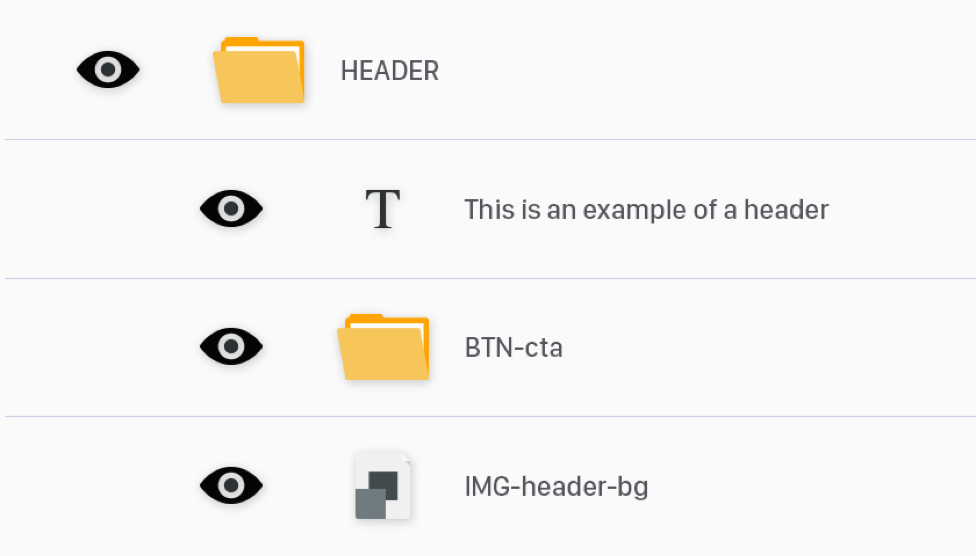Image resolution: width=976 pixels, height=556 pixels.
Task: Select the HEADER layer name
Action: 389,71
